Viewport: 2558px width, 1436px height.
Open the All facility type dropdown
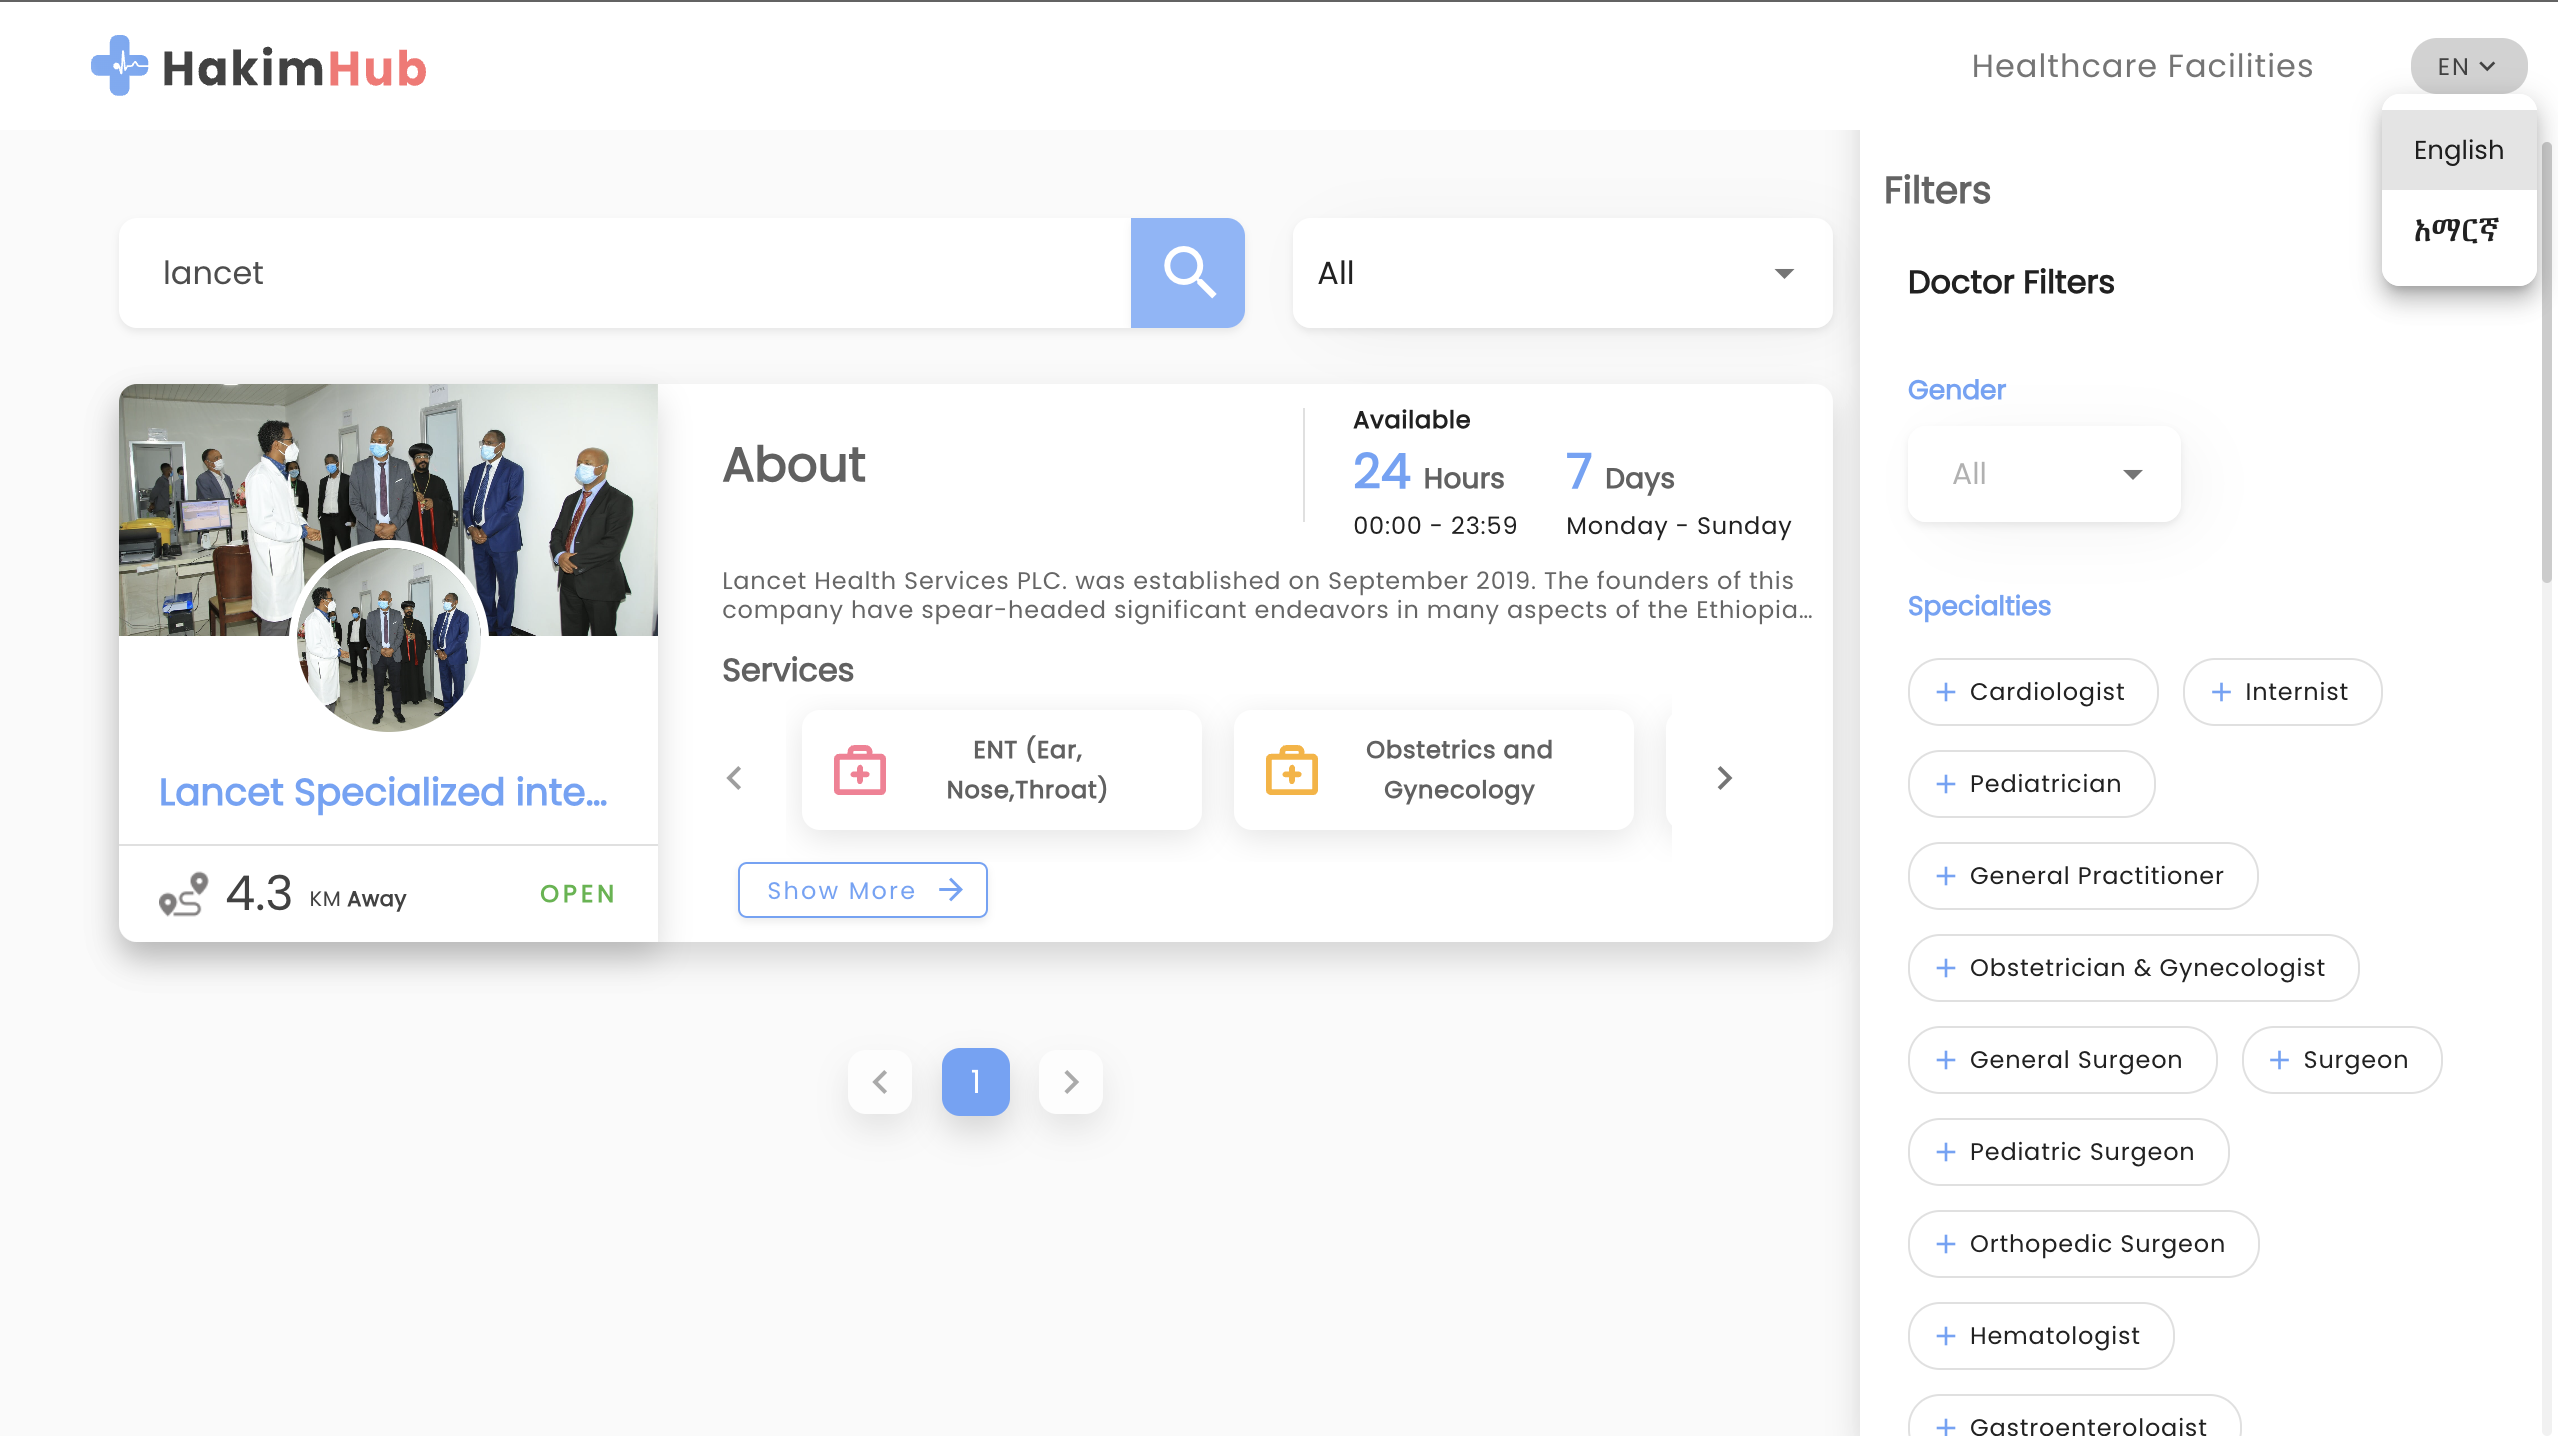click(x=1561, y=273)
